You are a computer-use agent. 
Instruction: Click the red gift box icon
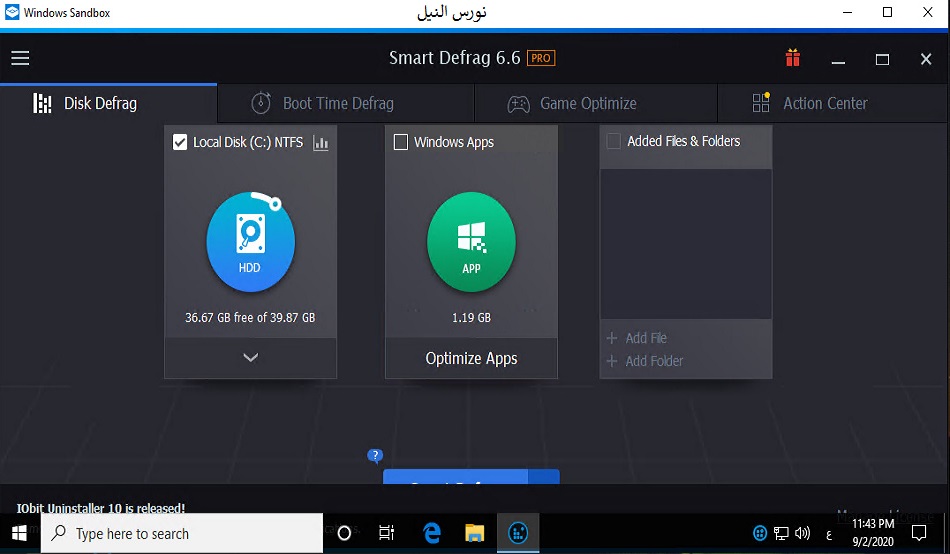point(792,58)
